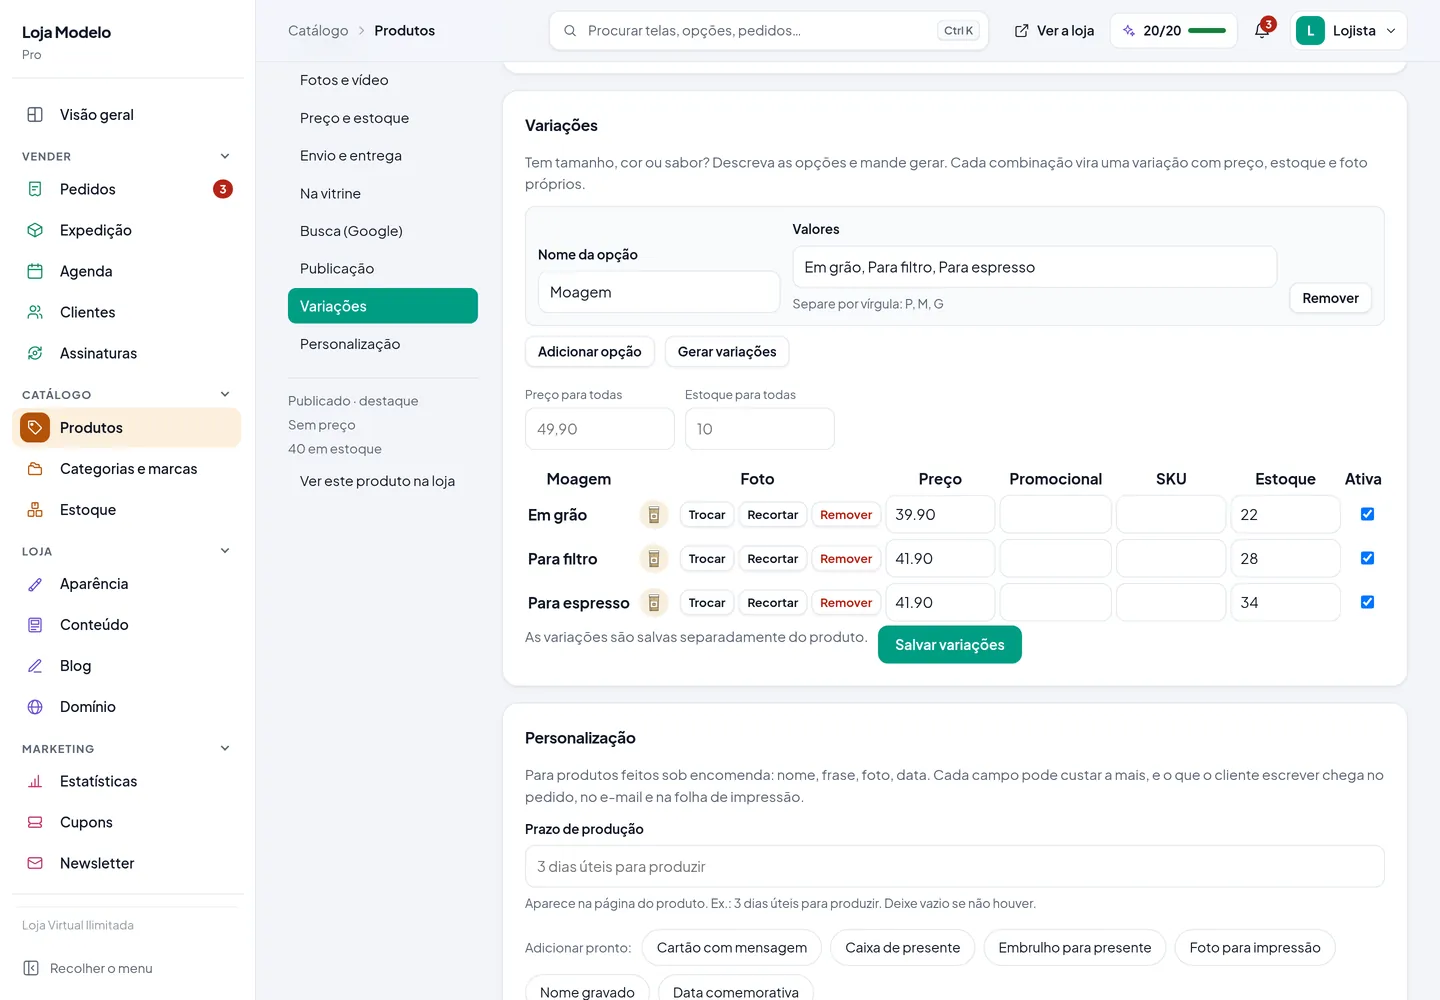Click the Pedidos clipboard icon
This screenshot has width=1440, height=1000.
(x=35, y=189)
